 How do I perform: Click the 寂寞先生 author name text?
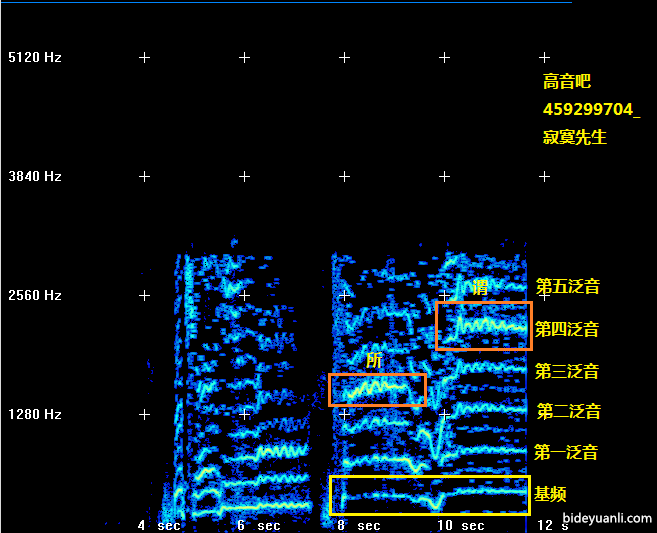pyautogui.click(x=575, y=137)
